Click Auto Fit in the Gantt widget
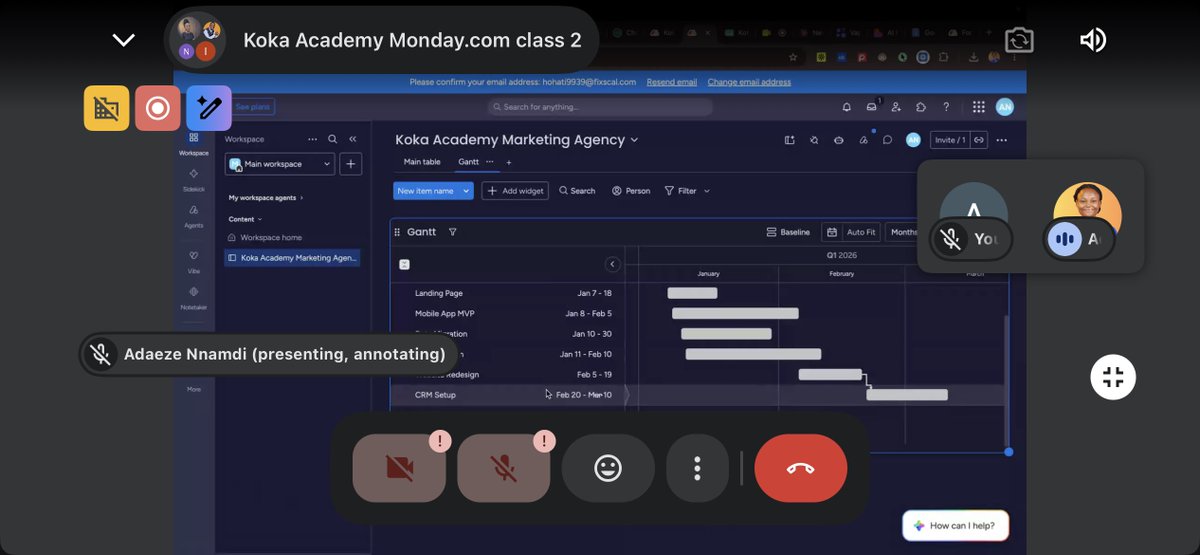The height and width of the screenshot is (555, 1200). point(851,232)
